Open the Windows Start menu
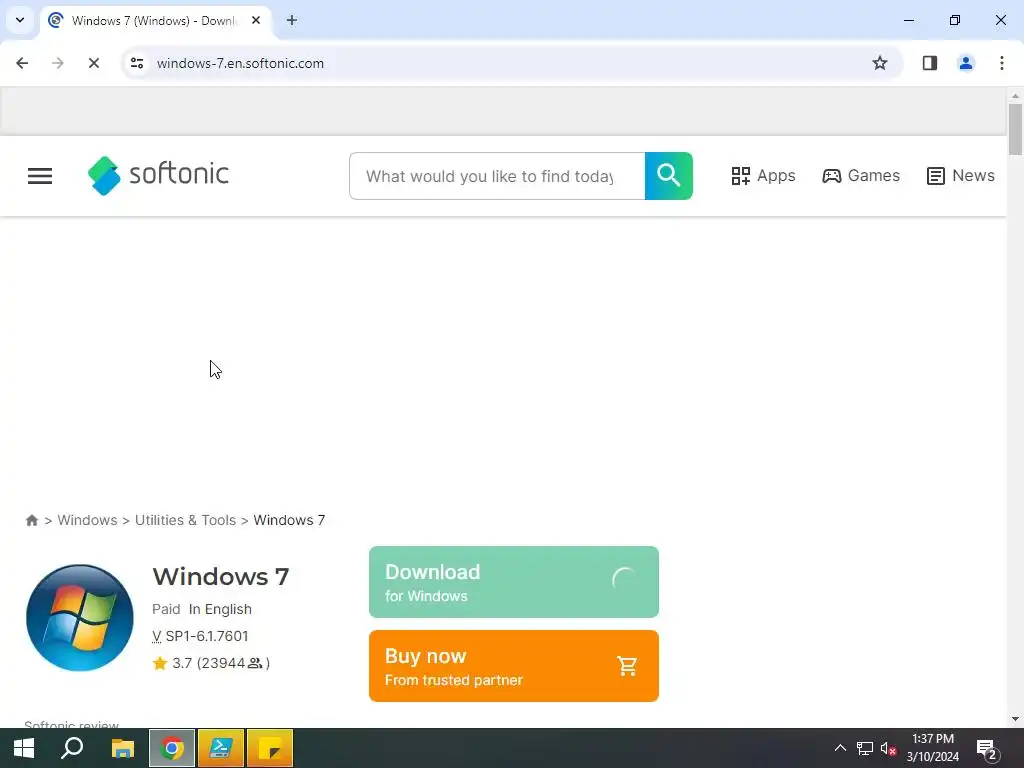The width and height of the screenshot is (1024, 768). tap(24, 748)
